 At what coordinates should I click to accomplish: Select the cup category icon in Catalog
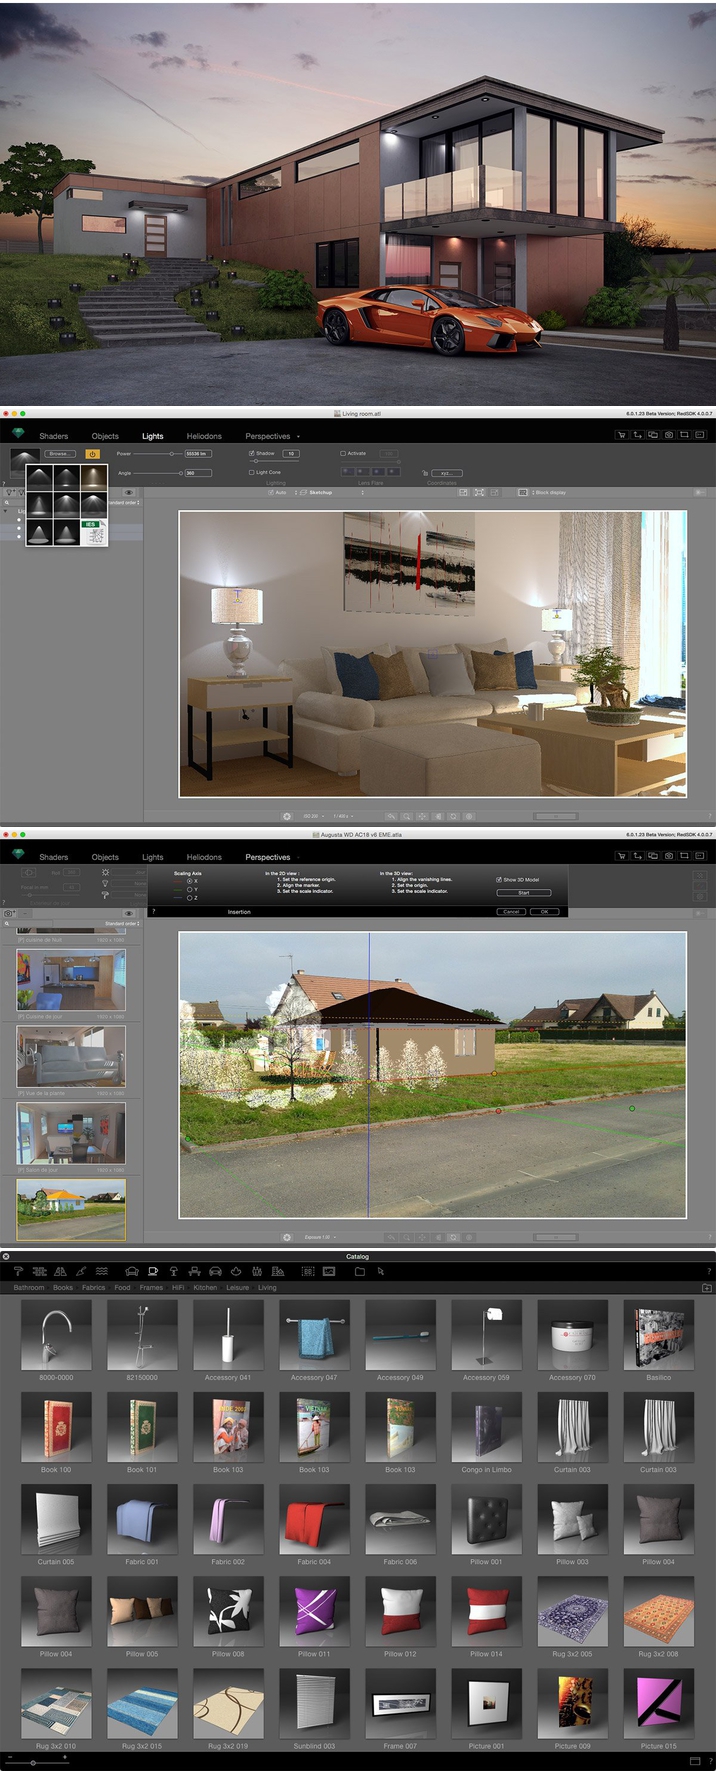(x=153, y=1271)
